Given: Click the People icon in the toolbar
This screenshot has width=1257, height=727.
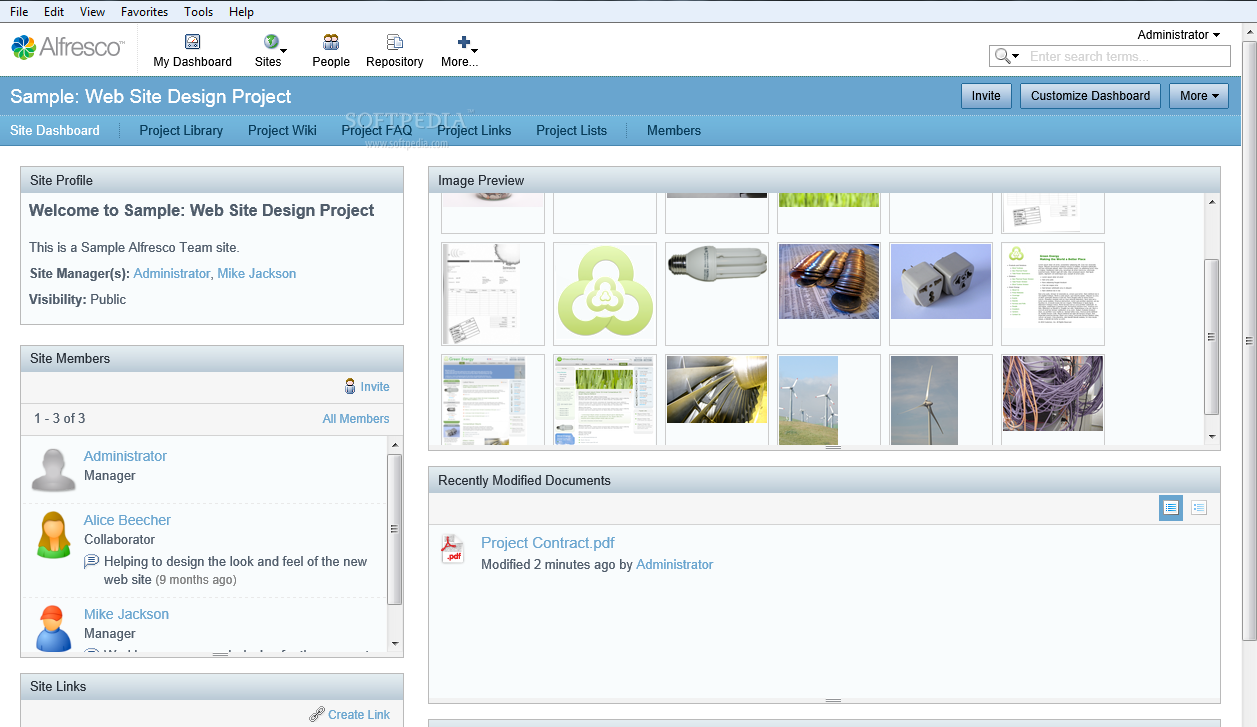Looking at the screenshot, I should click(x=330, y=42).
